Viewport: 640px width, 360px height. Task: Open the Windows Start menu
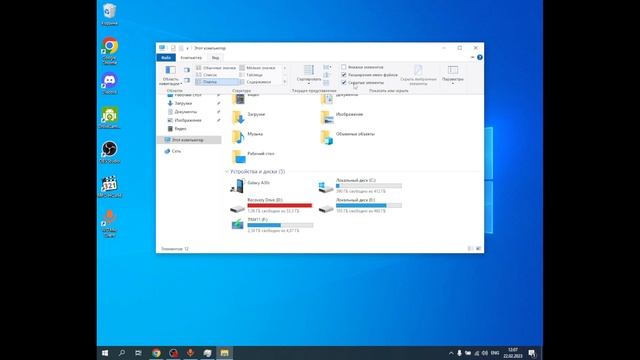(105, 353)
